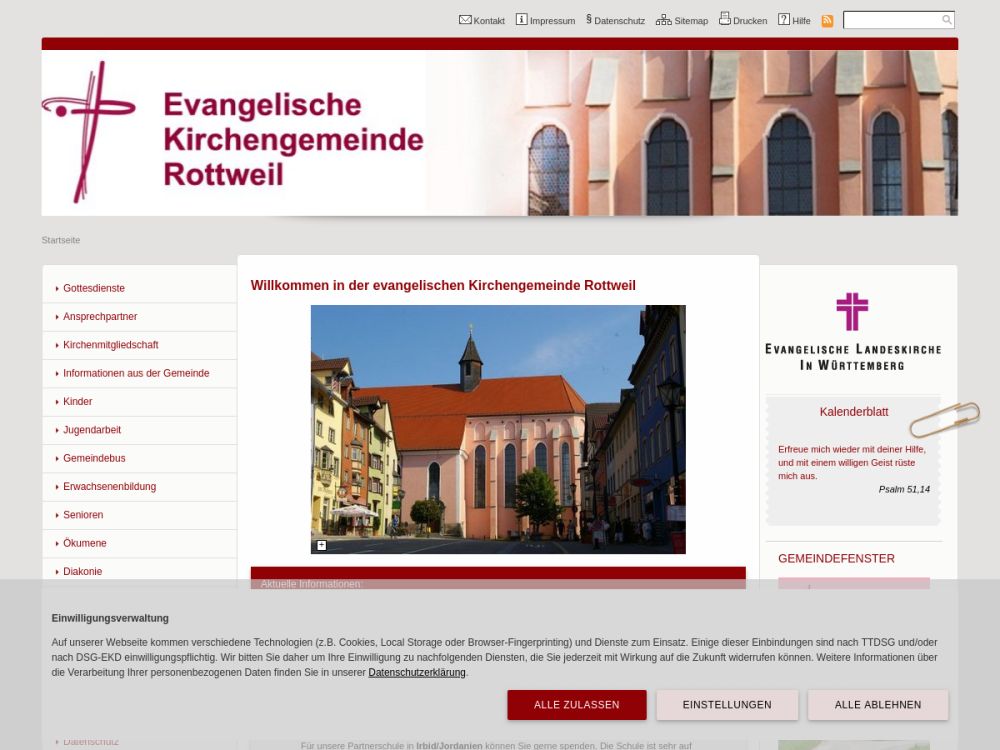Open the Sitemap tree icon

(663, 20)
